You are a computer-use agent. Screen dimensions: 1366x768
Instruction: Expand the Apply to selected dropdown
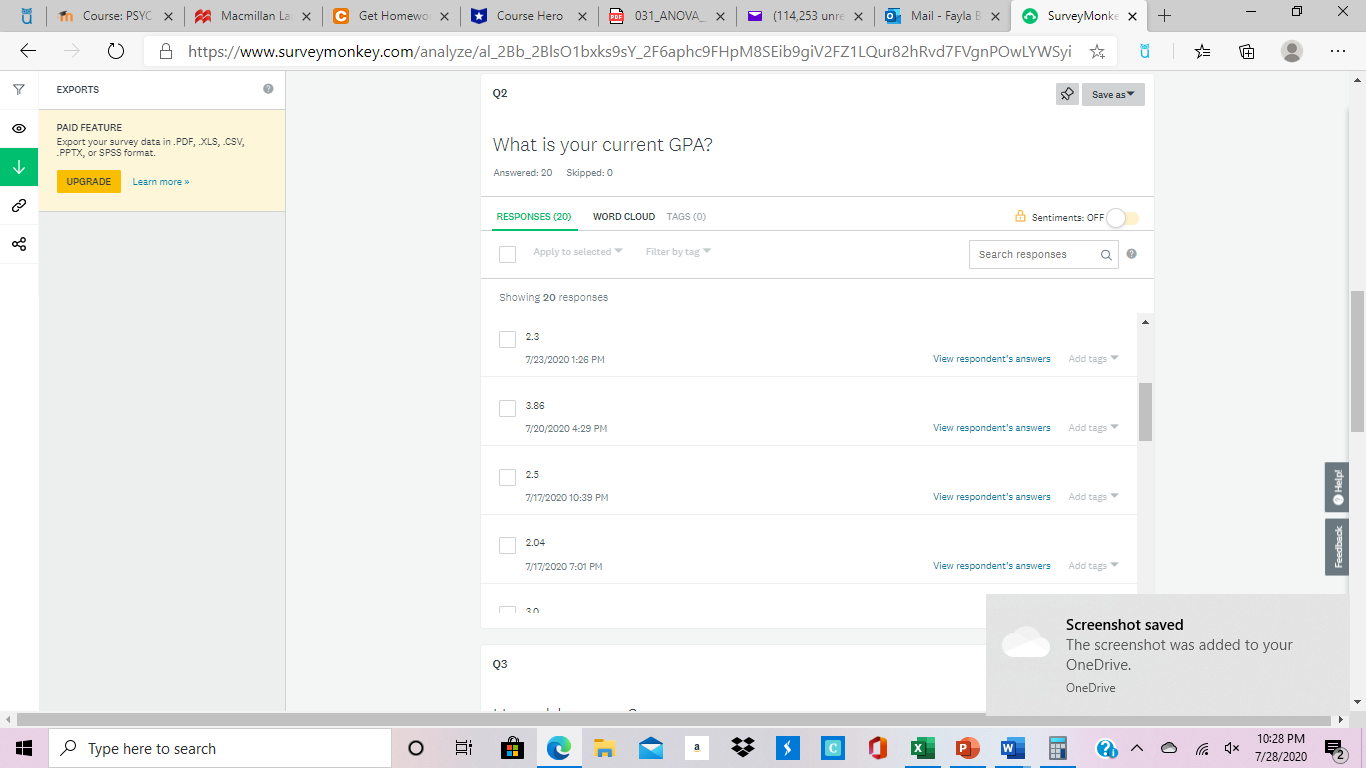pos(578,252)
